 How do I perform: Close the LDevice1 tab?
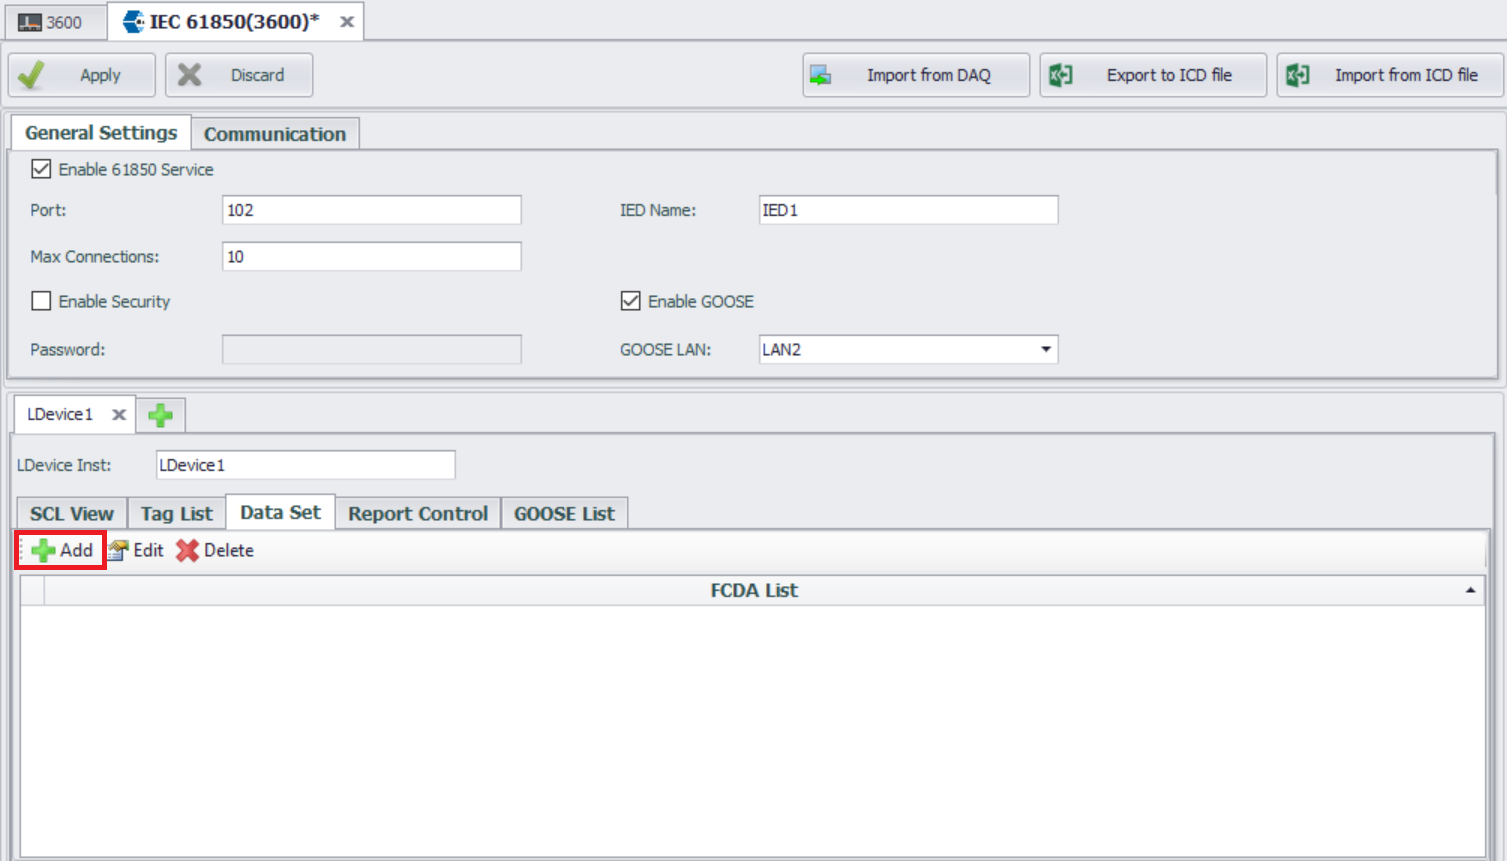point(119,415)
